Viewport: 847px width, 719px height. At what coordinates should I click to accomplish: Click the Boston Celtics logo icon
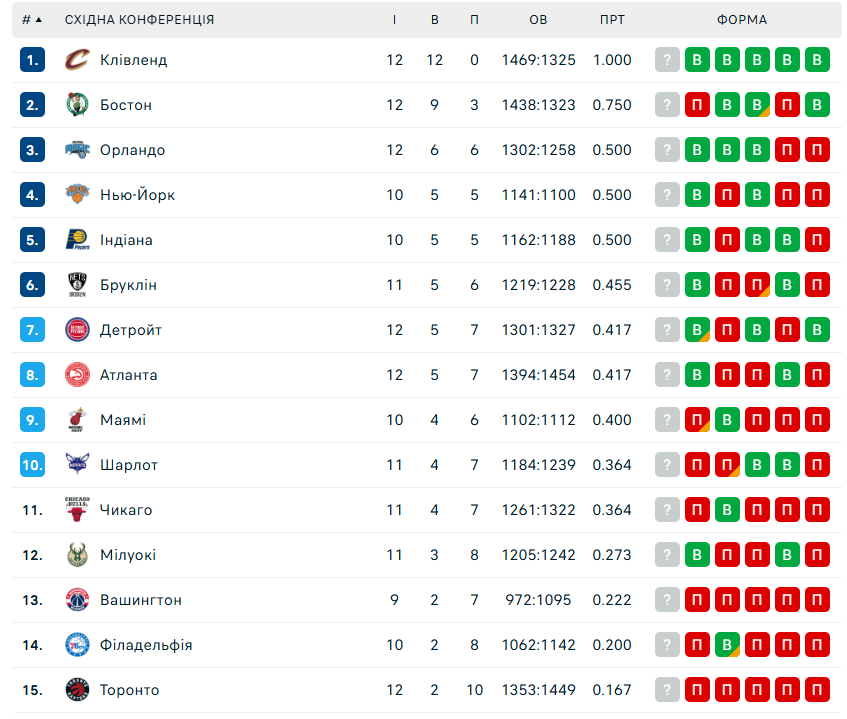(x=77, y=105)
